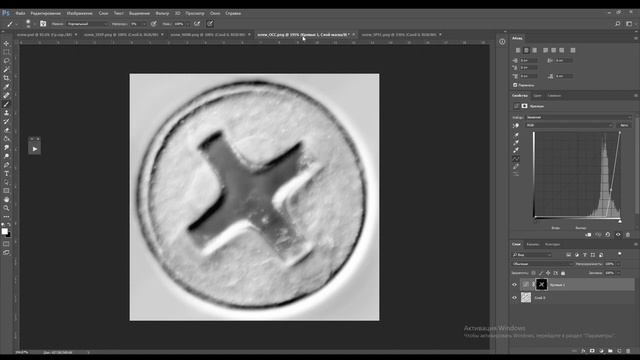Click the Play actions button near canvas
Image resolution: width=640 pixels, height=360 pixels.
(x=35, y=149)
